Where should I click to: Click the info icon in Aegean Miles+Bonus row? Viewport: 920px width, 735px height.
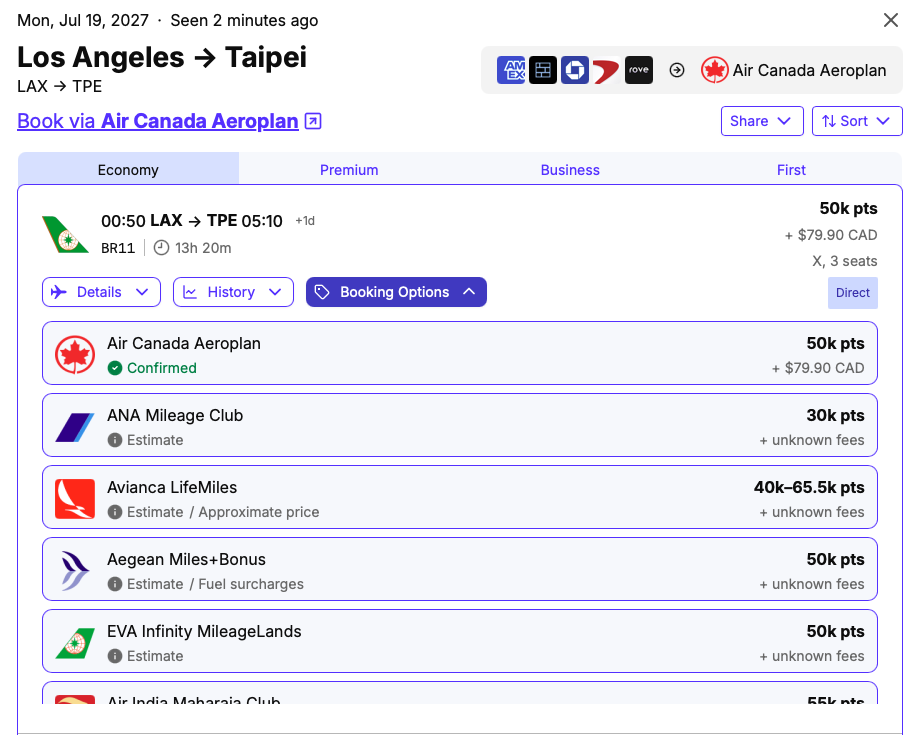tap(115, 584)
